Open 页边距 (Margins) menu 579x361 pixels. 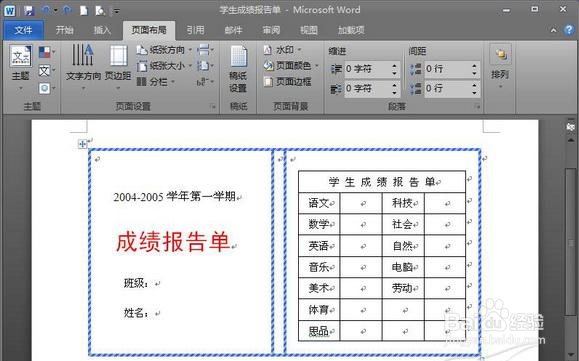click(x=118, y=68)
